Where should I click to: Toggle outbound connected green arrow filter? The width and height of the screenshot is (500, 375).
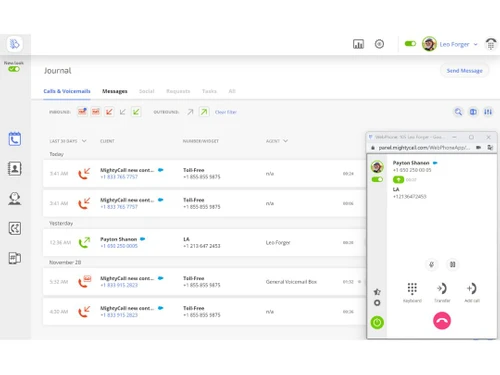[x=204, y=112]
